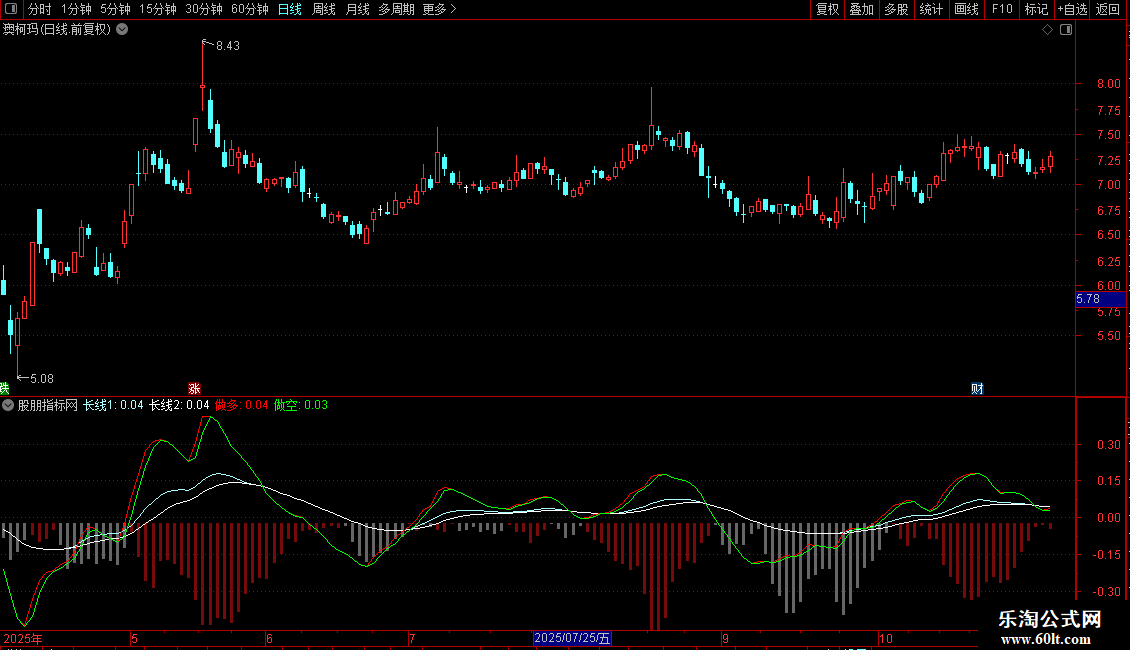Toggle the right side panel icon
Screen dimensions: 1130x650
[x=1066, y=30]
